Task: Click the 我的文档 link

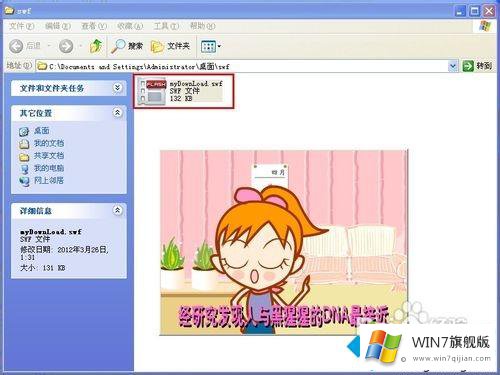Action: 49,143
